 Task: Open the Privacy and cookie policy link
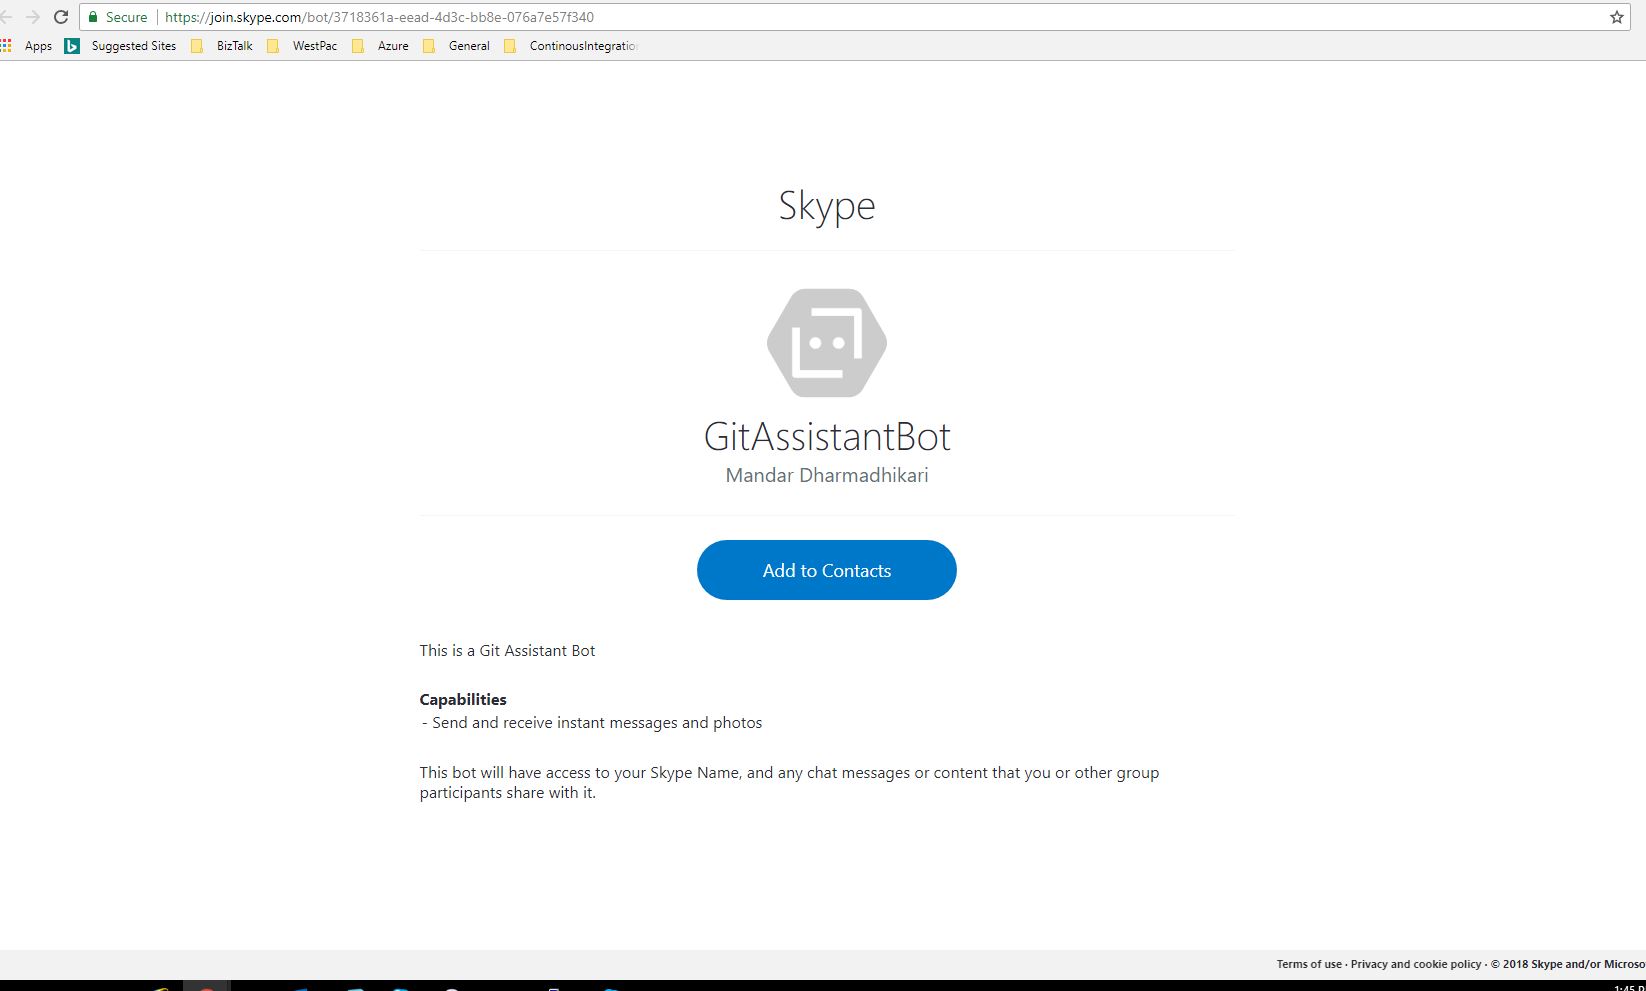pyautogui.click(x=1416, y=964)
